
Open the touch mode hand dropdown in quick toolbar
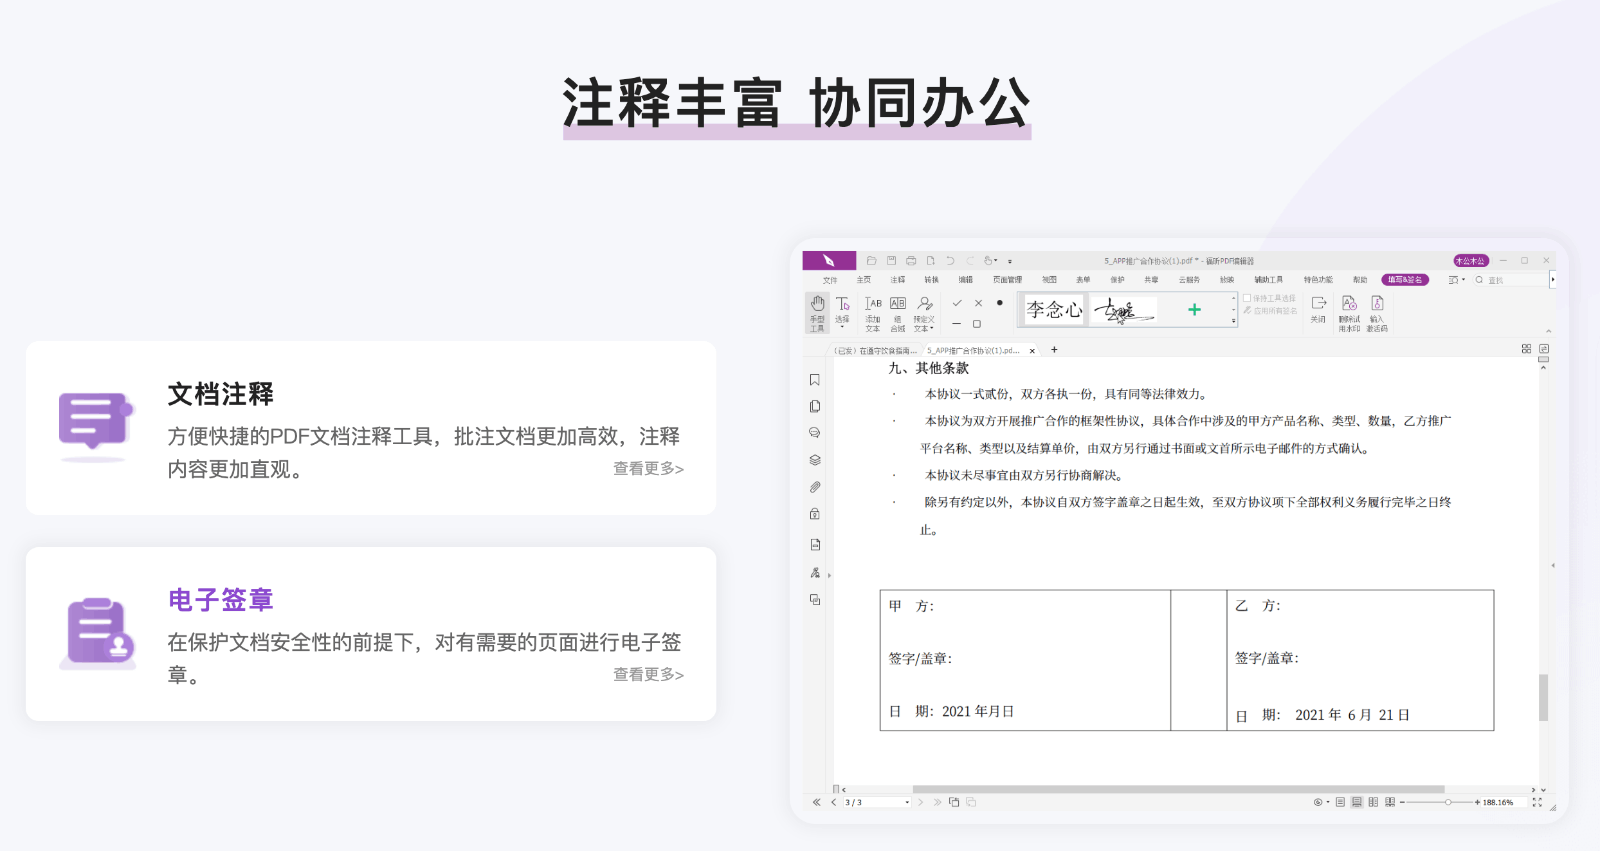990,261
